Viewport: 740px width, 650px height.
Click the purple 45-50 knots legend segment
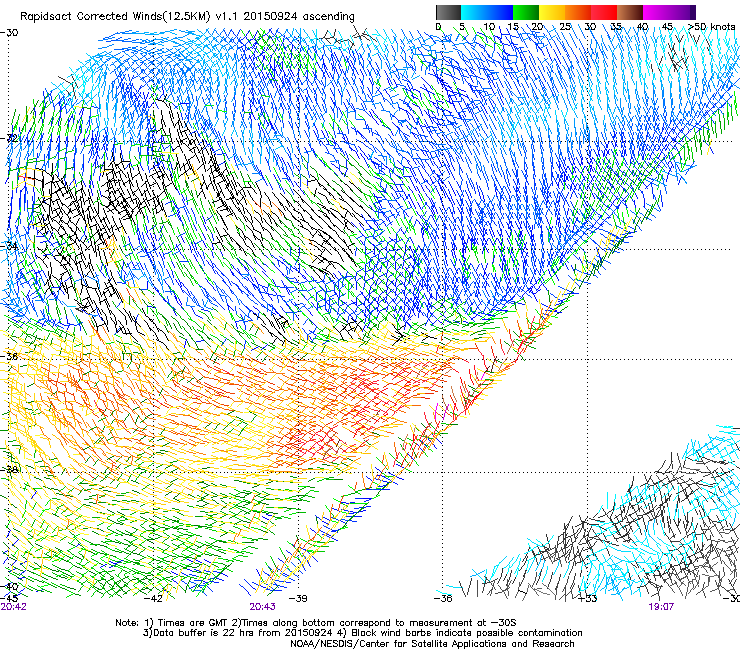click(x=682, y=12)
